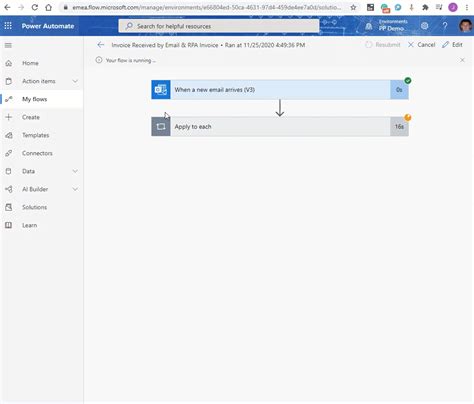Click the 16s duration on Apply to each

pos(399,126)
